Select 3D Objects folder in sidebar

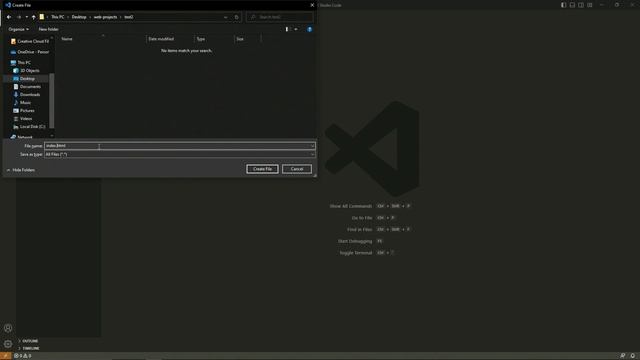(27, 71)
